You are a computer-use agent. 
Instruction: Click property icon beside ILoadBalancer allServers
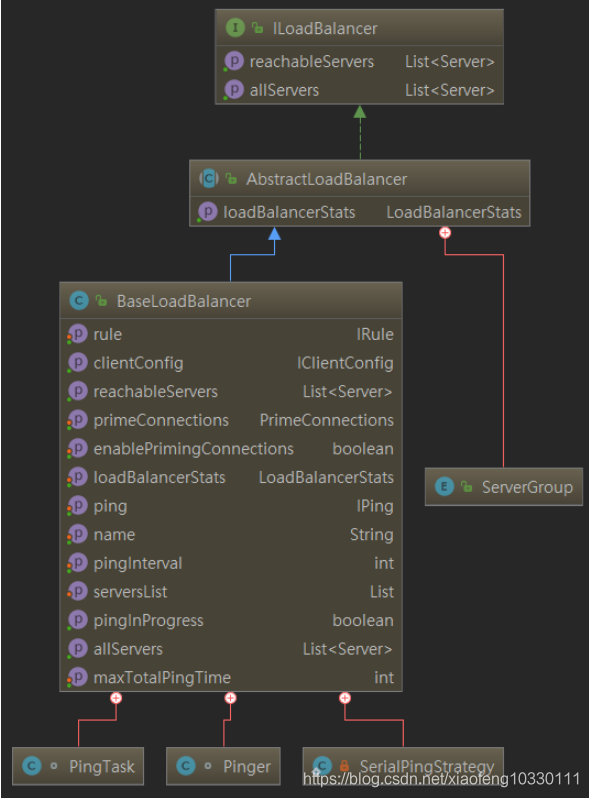pos(234,90)
